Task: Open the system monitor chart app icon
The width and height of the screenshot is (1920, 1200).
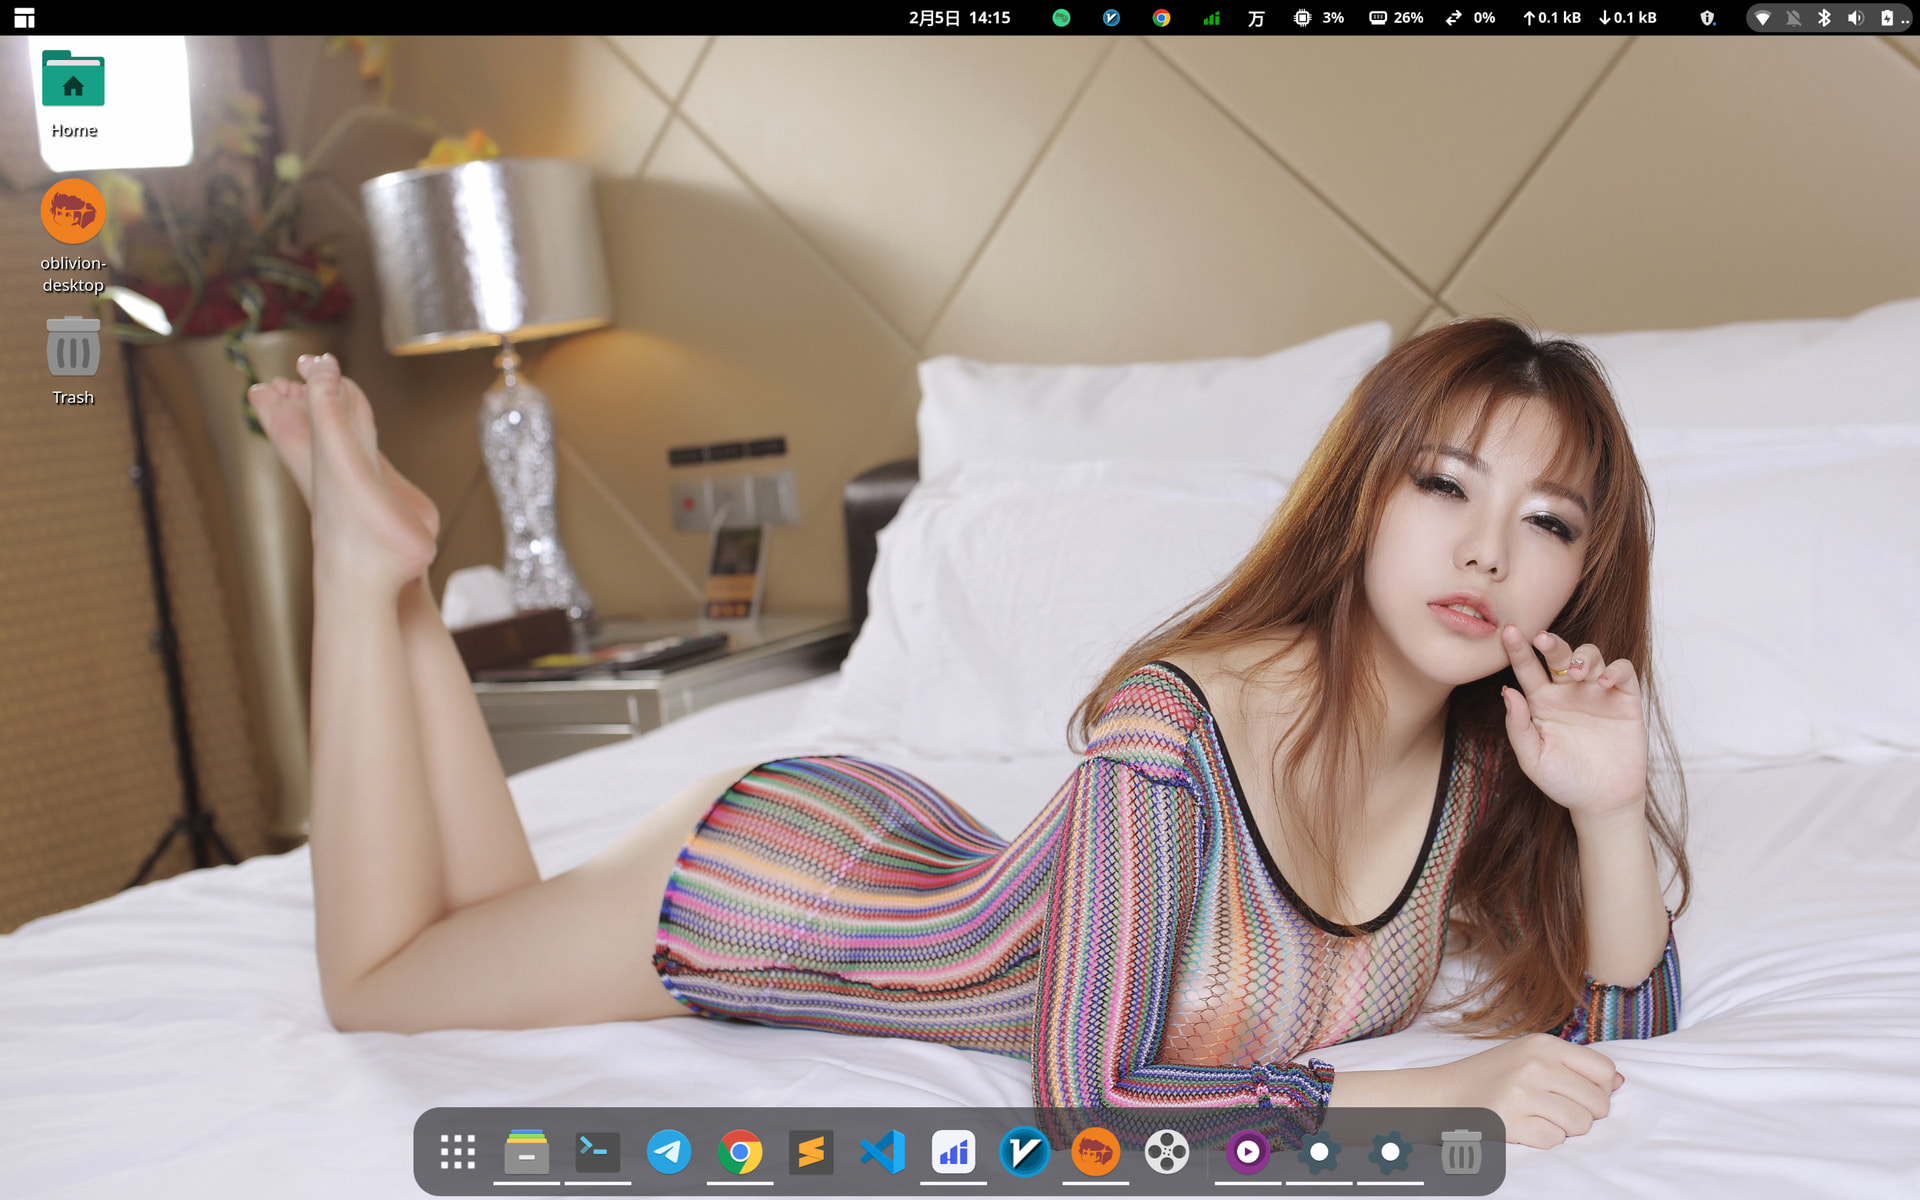Action: click(953, 1152)
